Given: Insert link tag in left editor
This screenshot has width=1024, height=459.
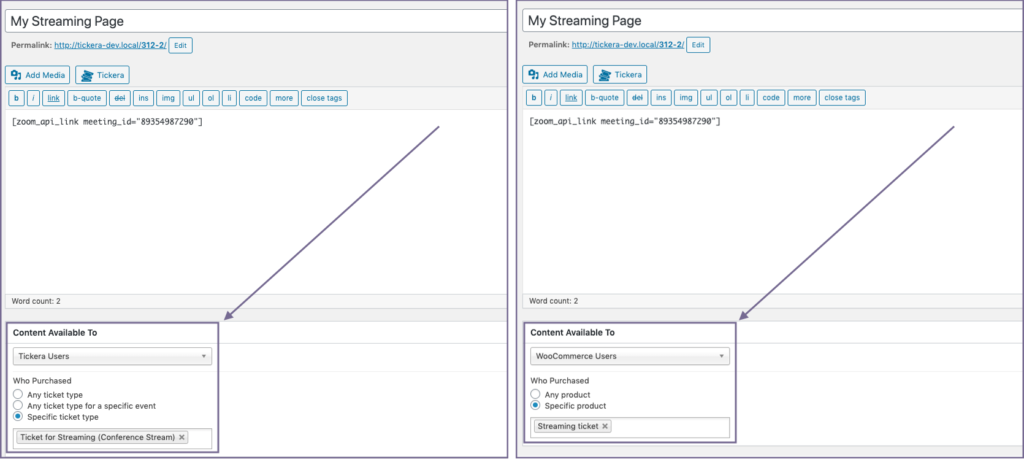Looking at the screenshot, I should 54,98.
